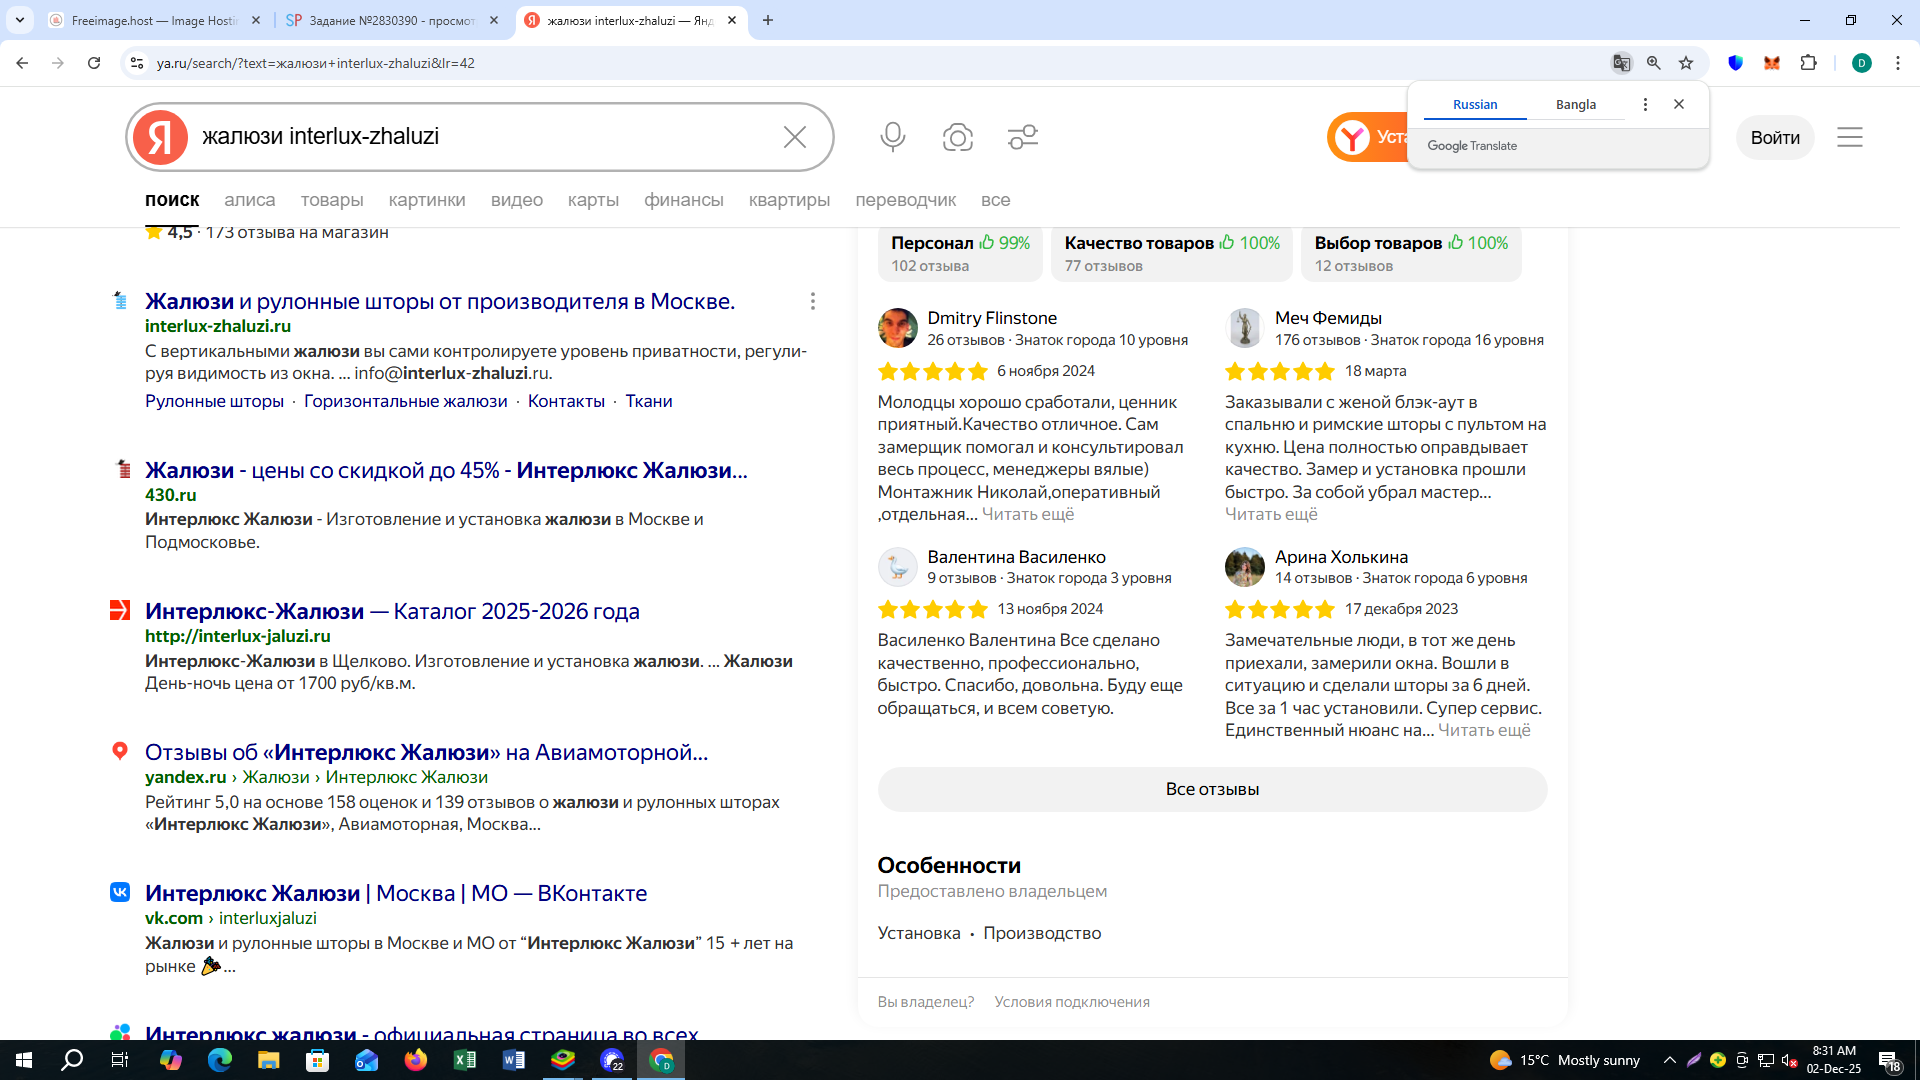This screenshot has width=1920, height=1080.
Task: Expand the tab search chevron
Action: (x=19, y=20)
